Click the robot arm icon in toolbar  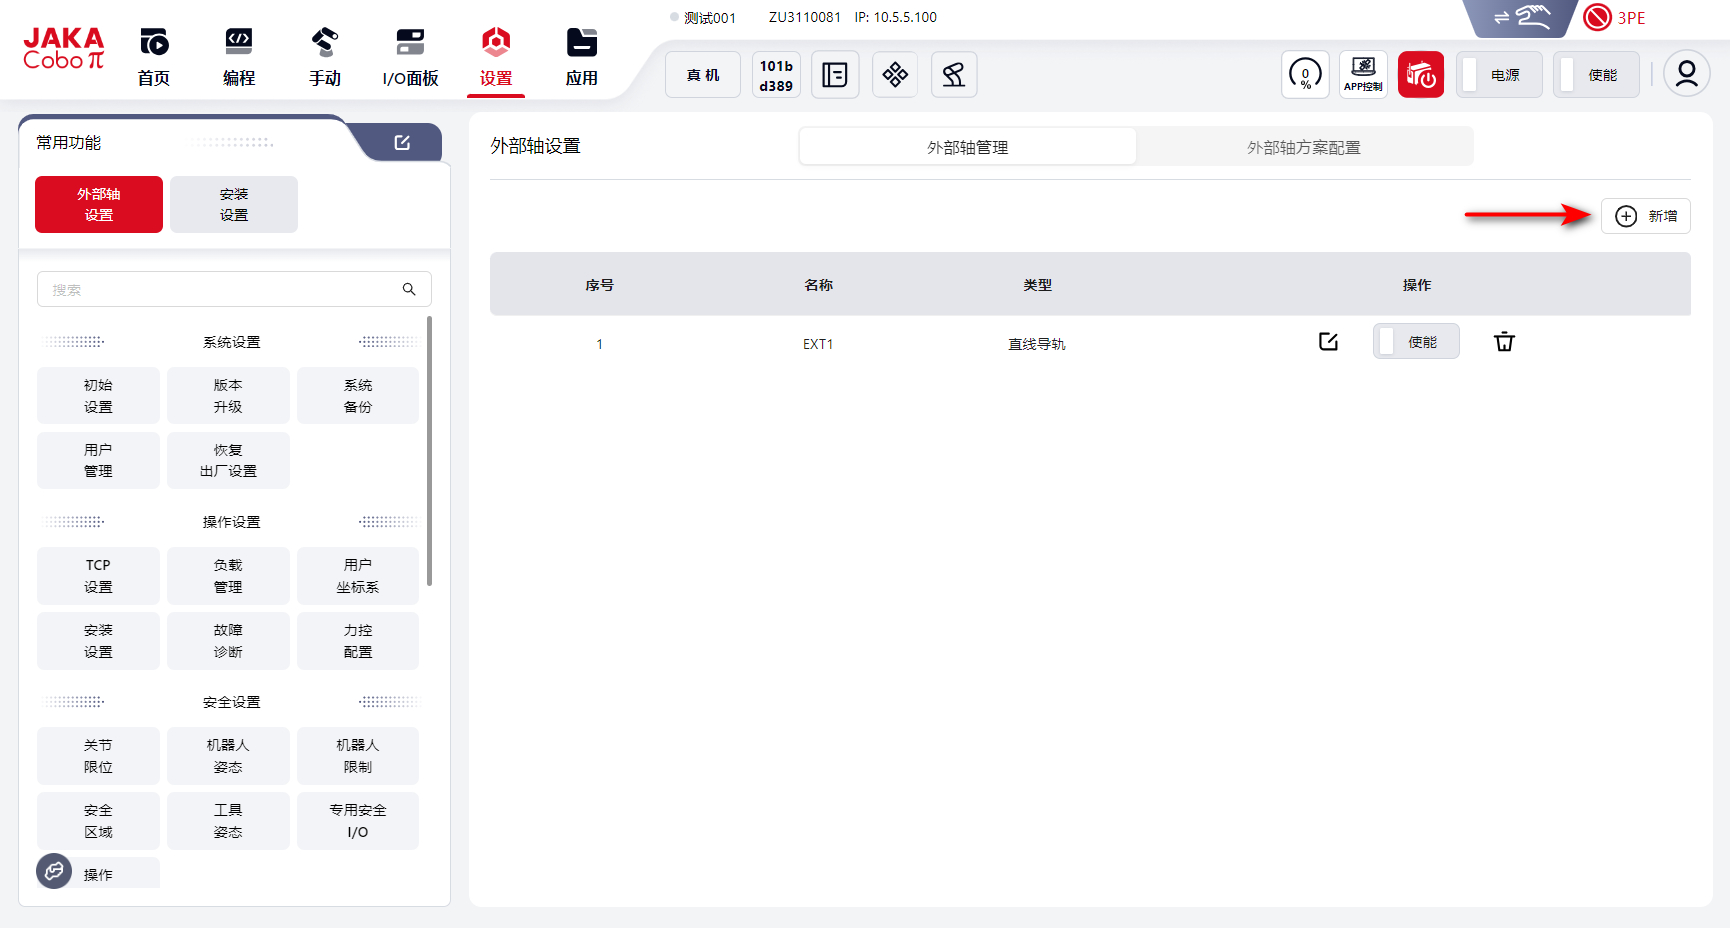953,74
